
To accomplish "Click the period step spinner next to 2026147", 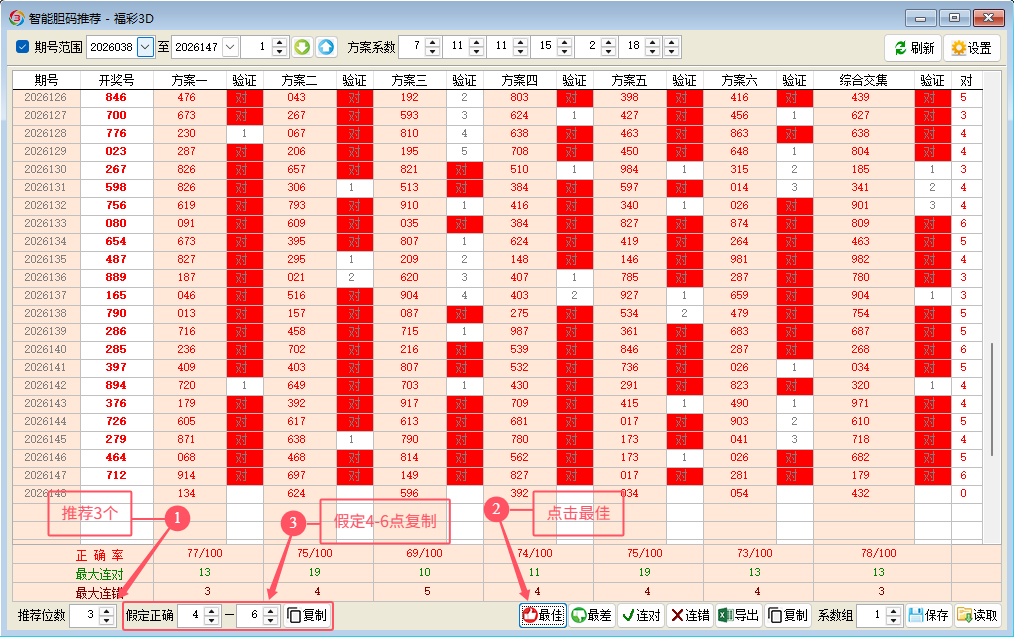I will click(x=279, y=47).
